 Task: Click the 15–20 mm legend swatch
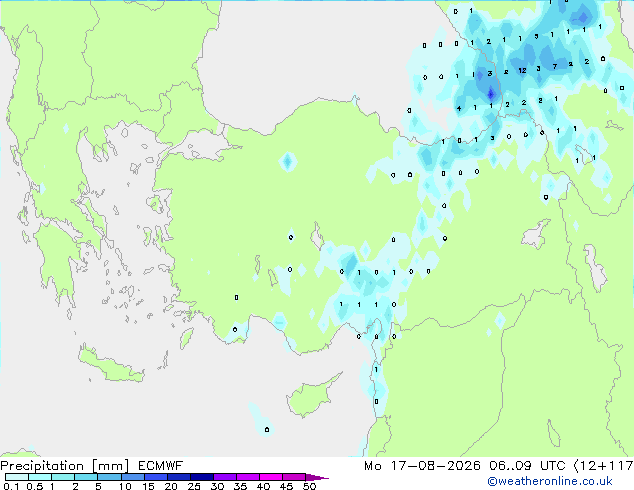pos(155,477)
